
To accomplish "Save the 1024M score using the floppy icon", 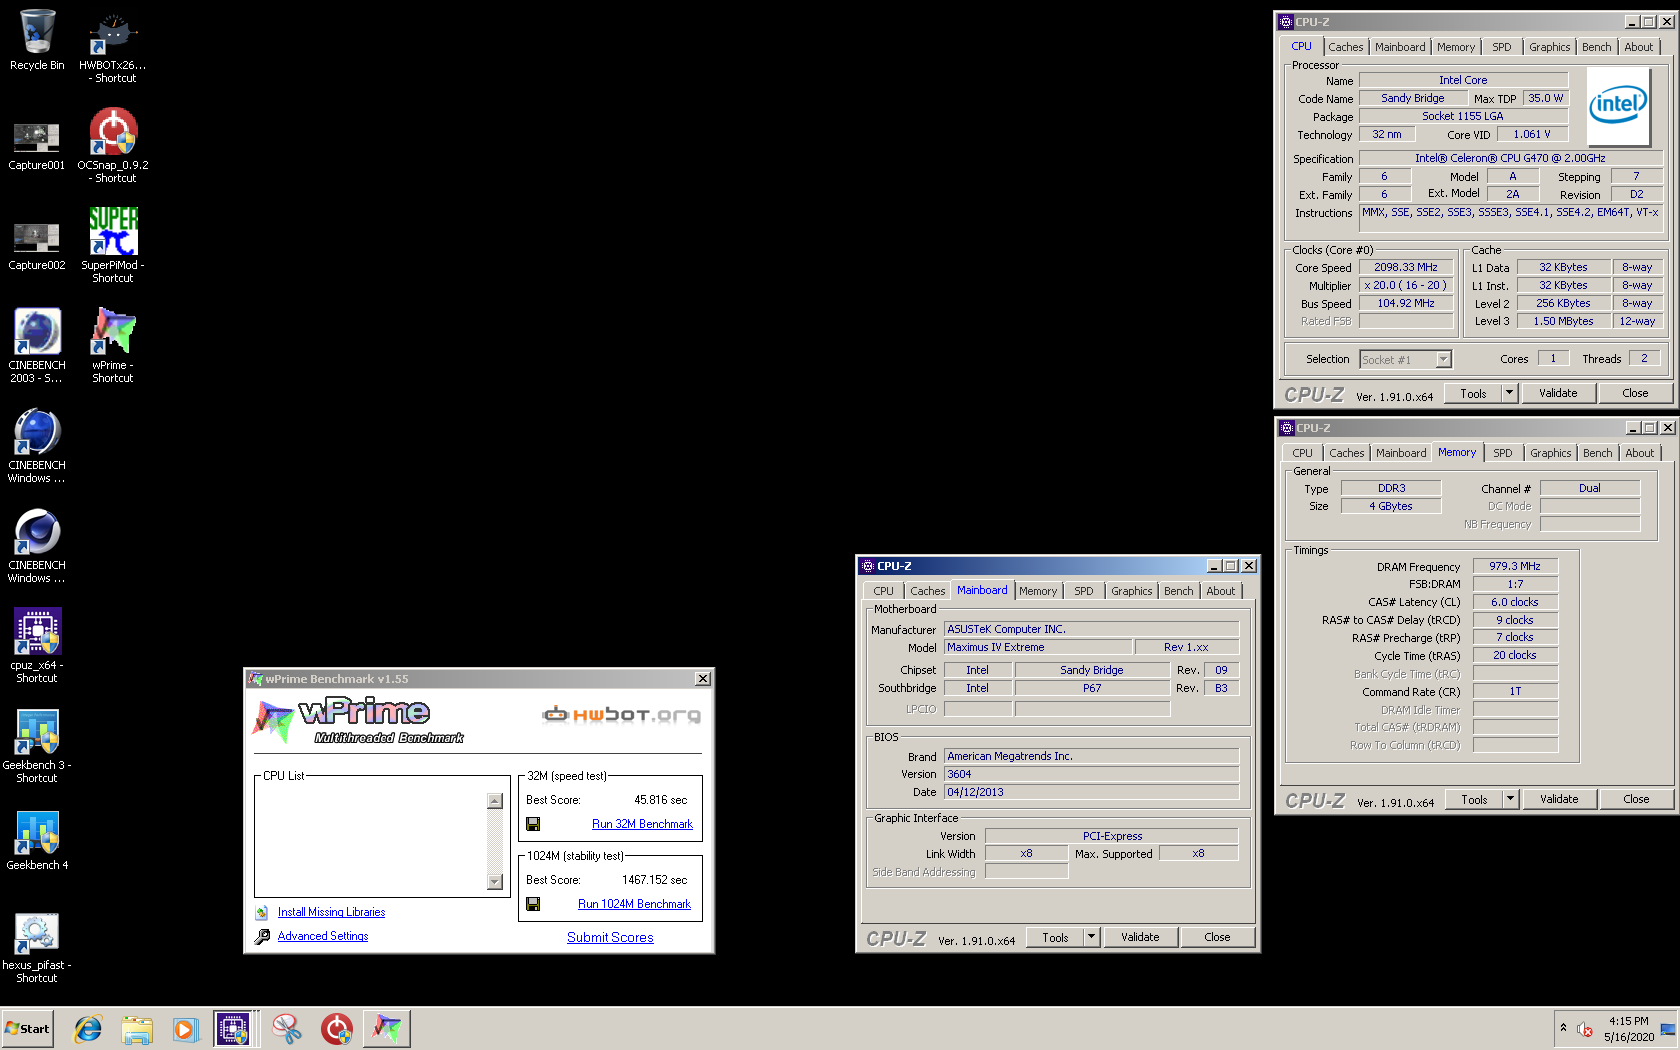I will 533,904.
